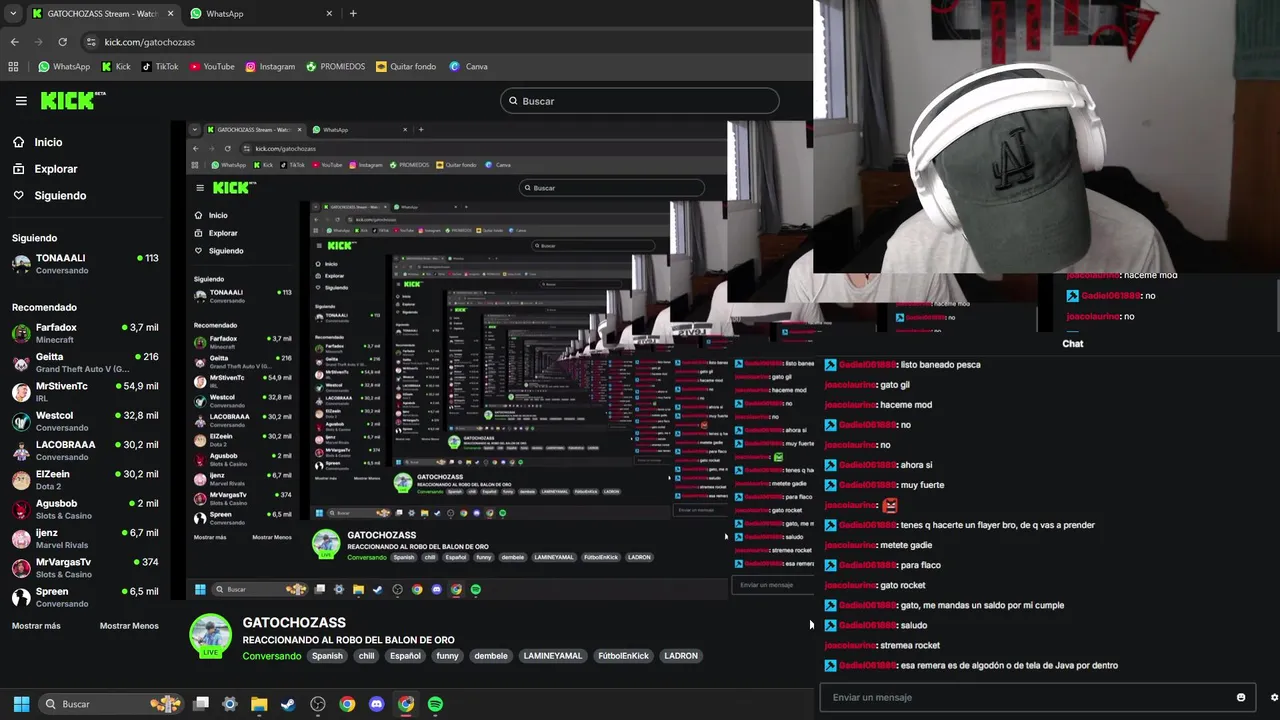Open recommended channel ijenz

click(85, 539)
